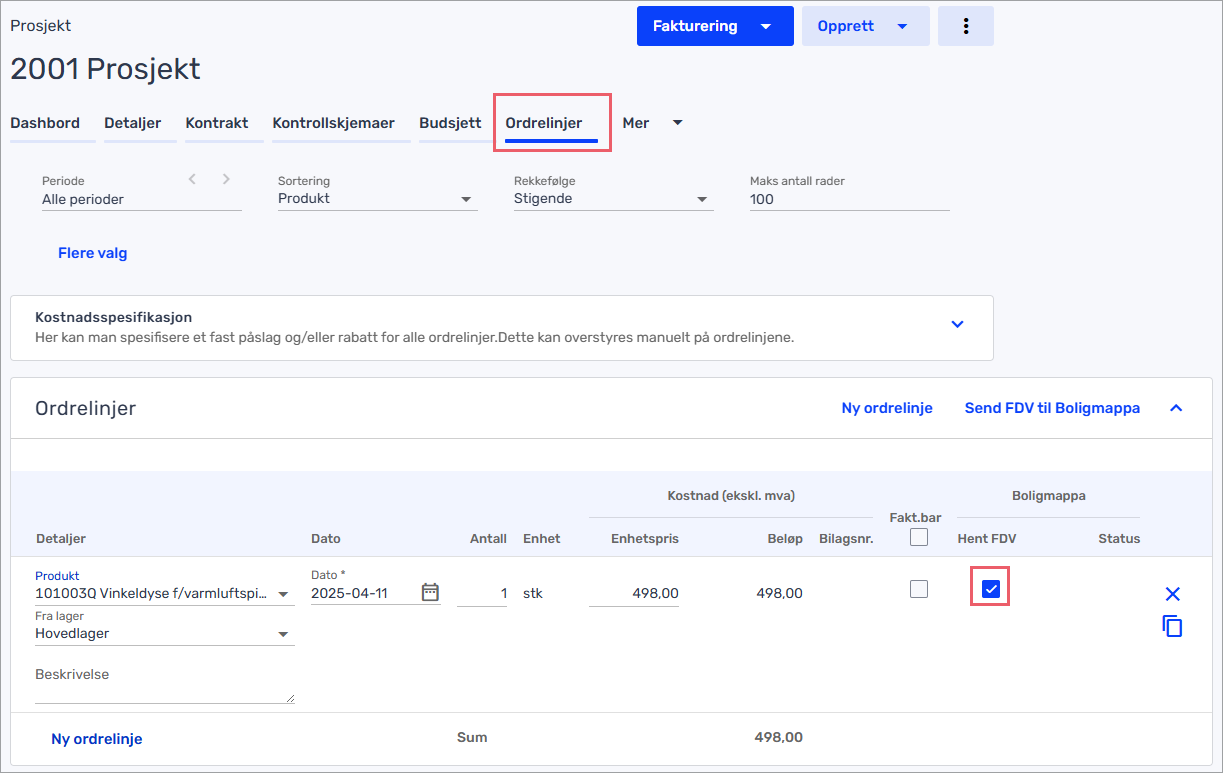This screenshot has height=773, width=1223.
Task: Click the Maks antall rader field
Action: click(x=850, y=199)
